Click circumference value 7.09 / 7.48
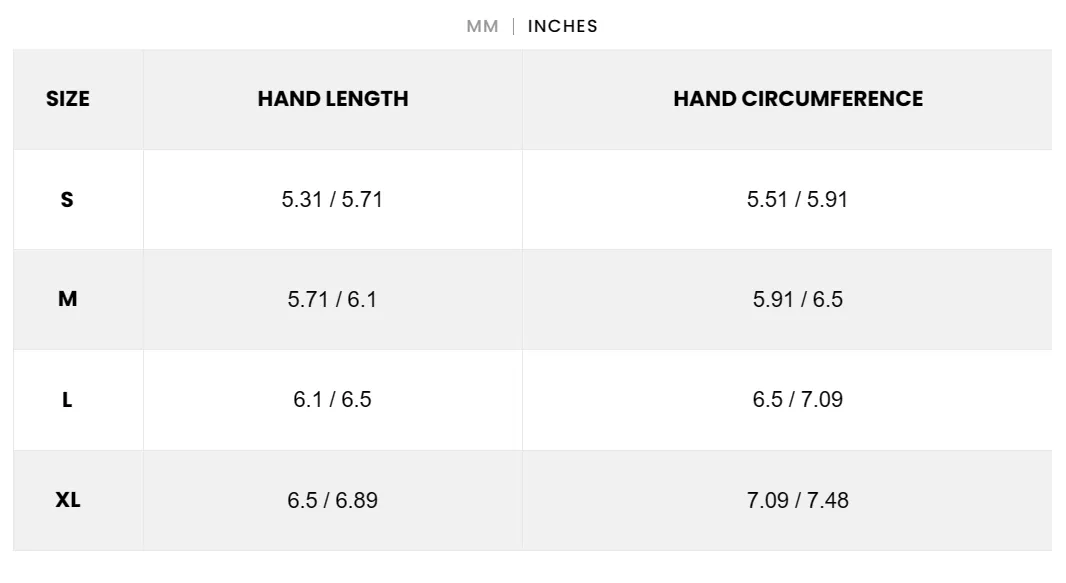The width and height of the screenshot is (1066, 583). 797,500
